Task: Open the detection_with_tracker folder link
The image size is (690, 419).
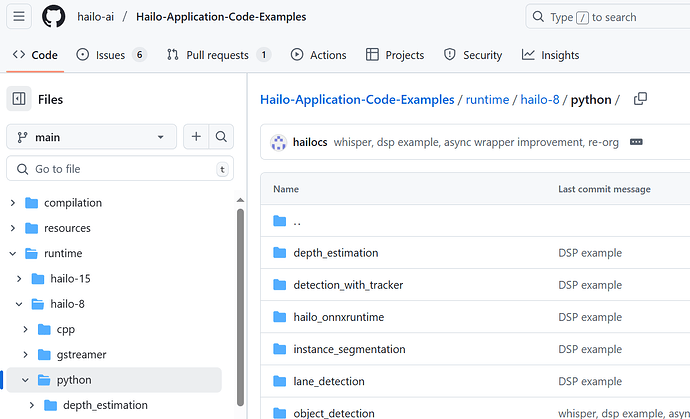Action: 348,285
